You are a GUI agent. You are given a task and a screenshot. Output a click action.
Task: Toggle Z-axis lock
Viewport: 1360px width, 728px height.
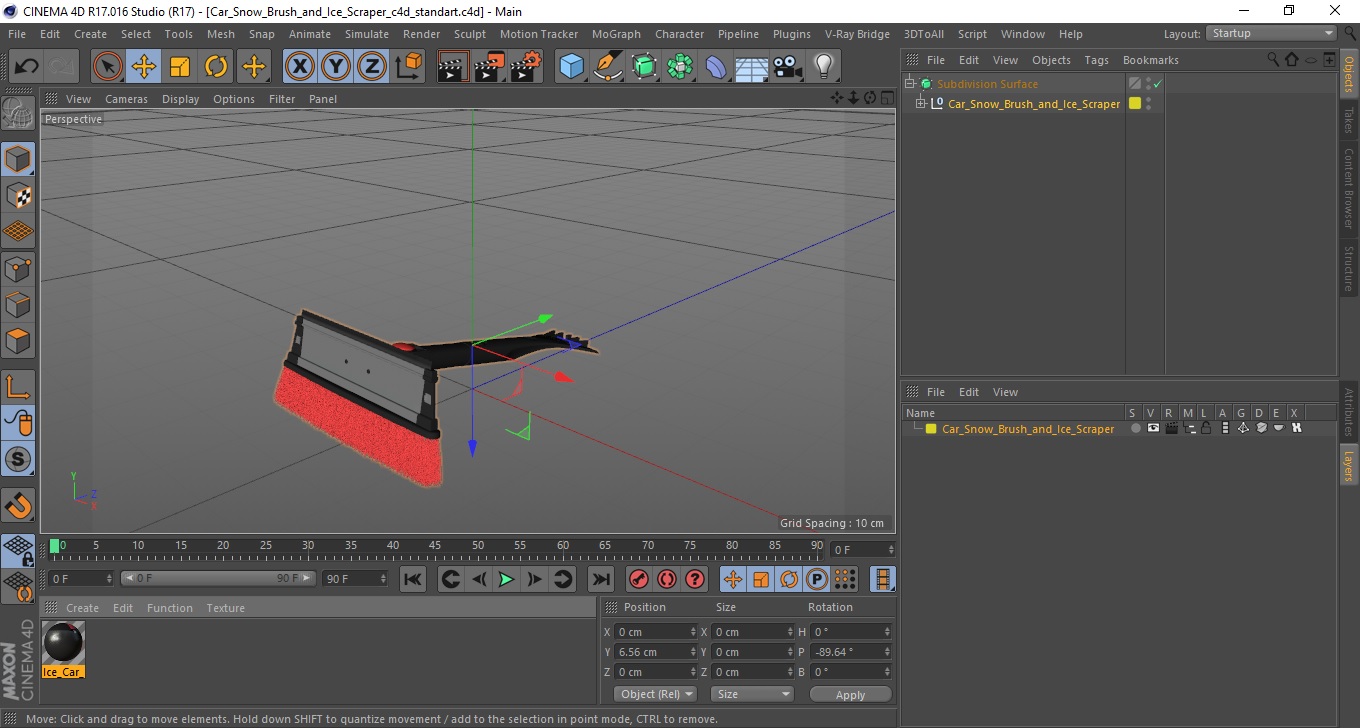tap(372, 67)
